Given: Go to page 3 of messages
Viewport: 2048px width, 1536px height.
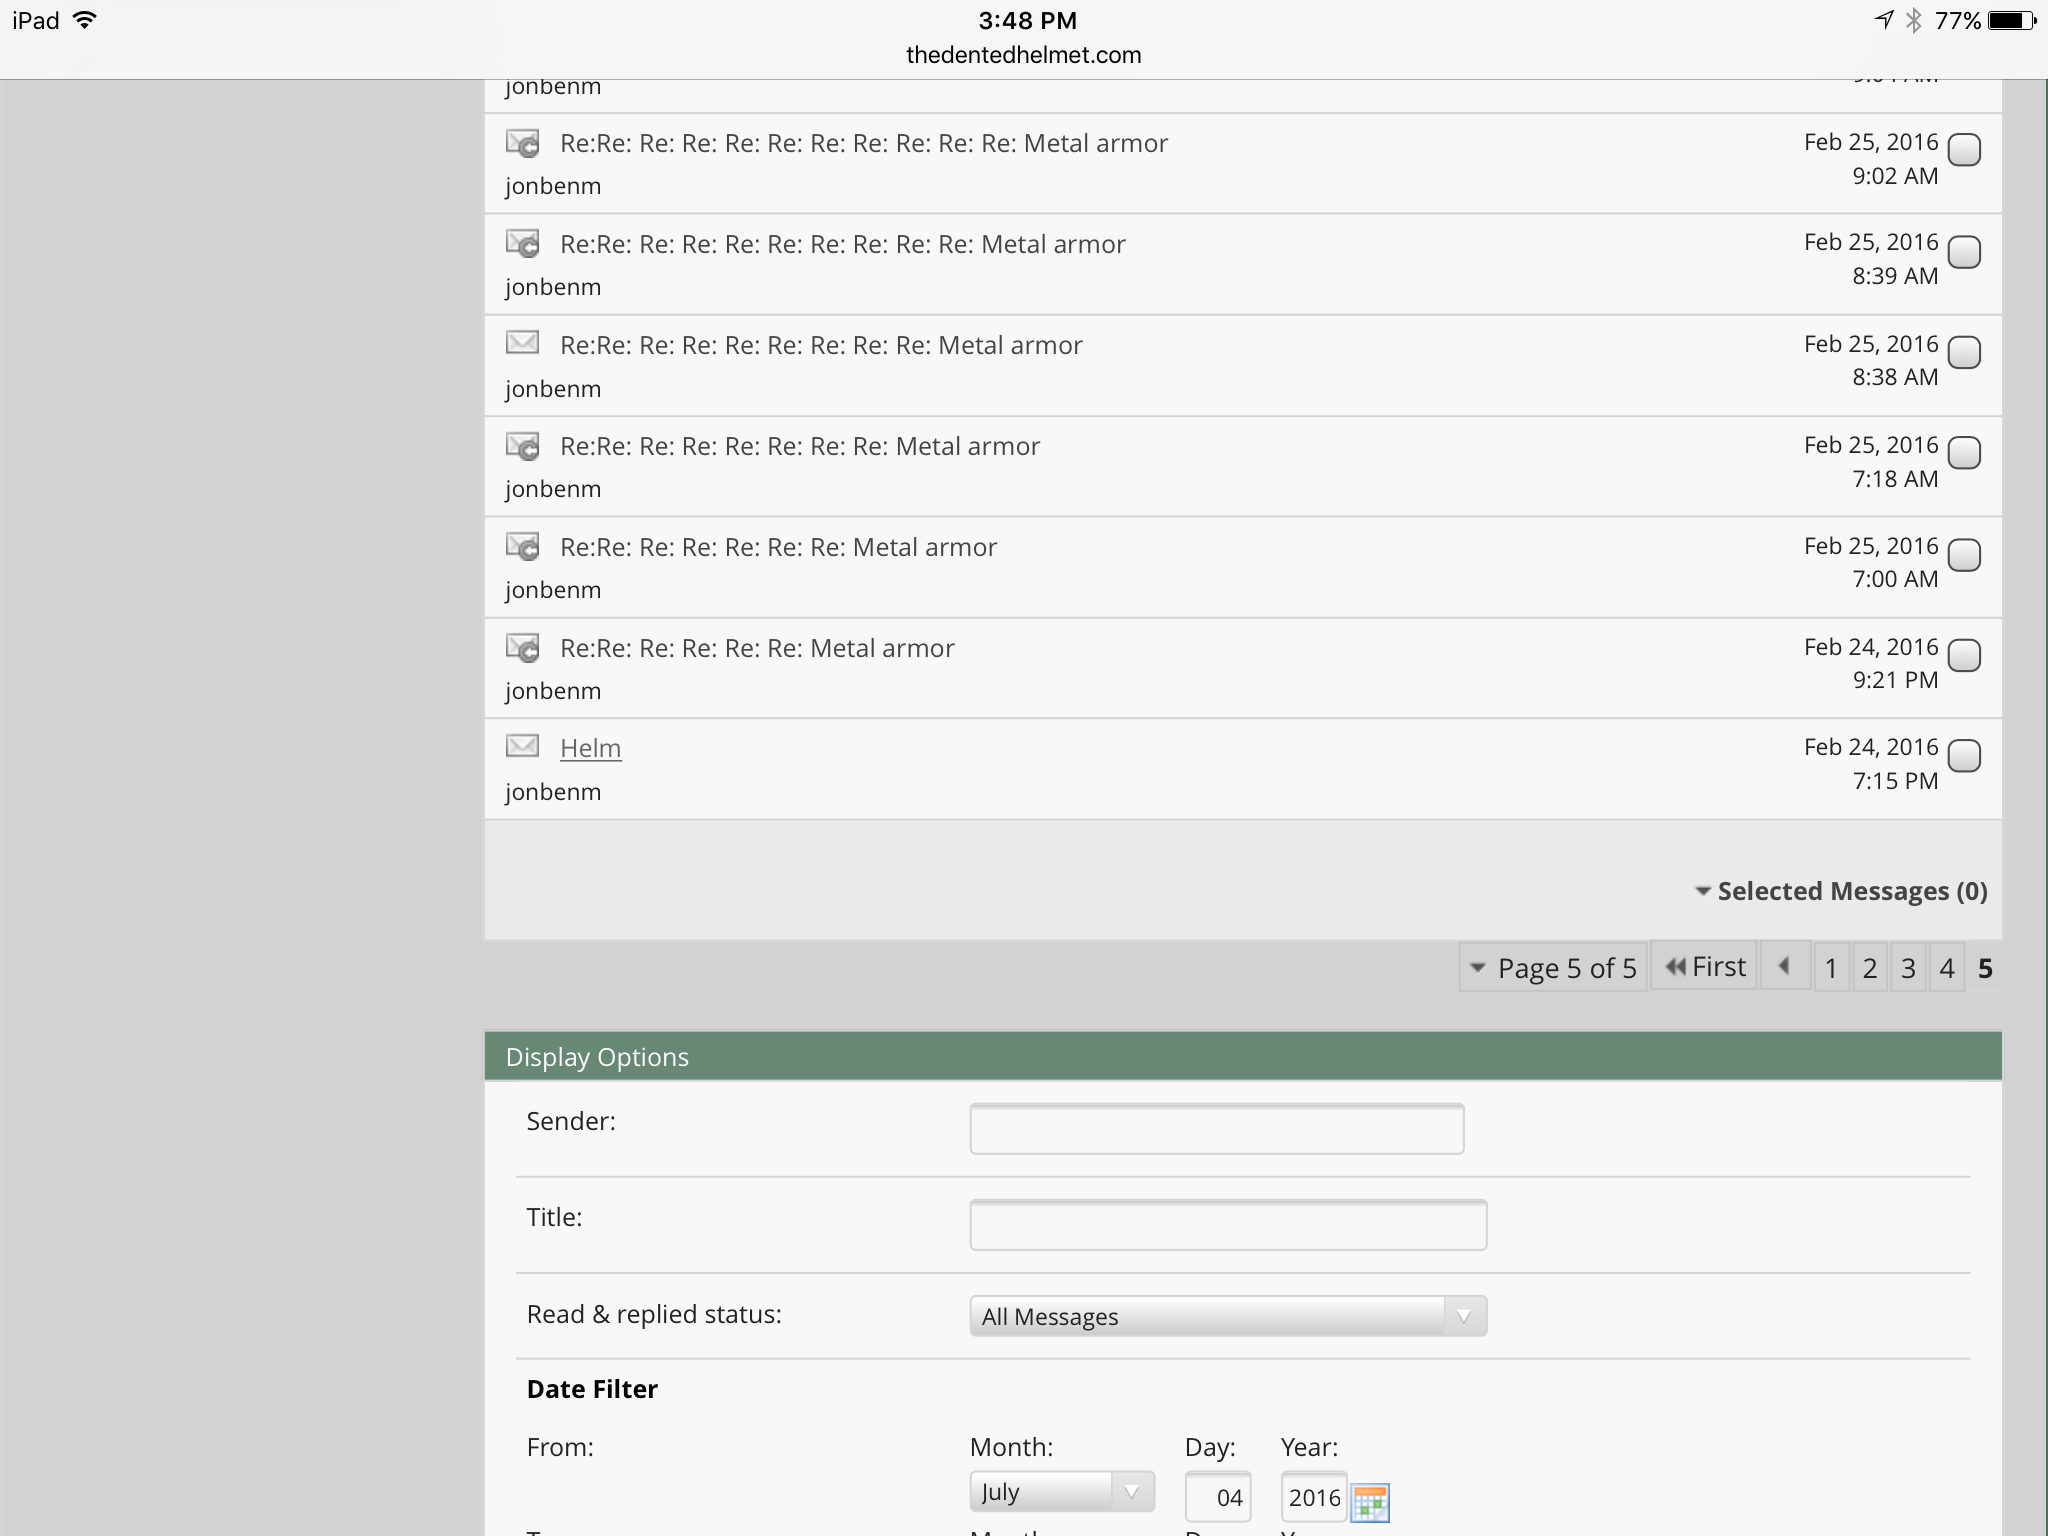Looking at the screenshot, I should tap(1908, 968).
